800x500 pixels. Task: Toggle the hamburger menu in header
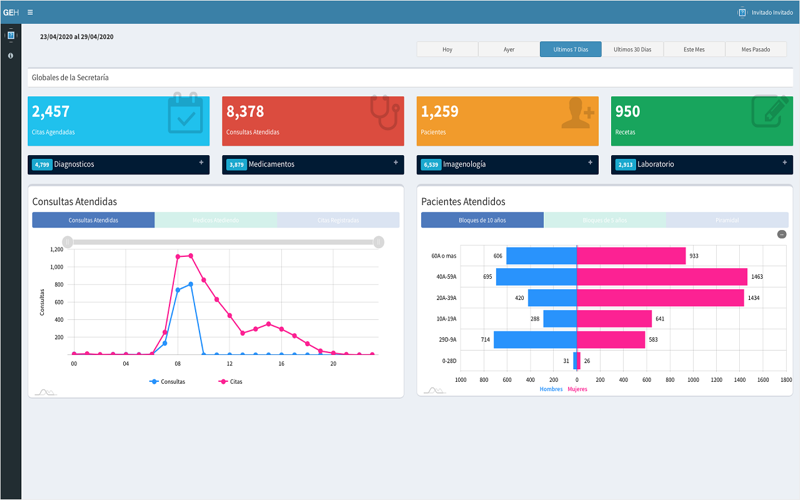coord(30,12)
